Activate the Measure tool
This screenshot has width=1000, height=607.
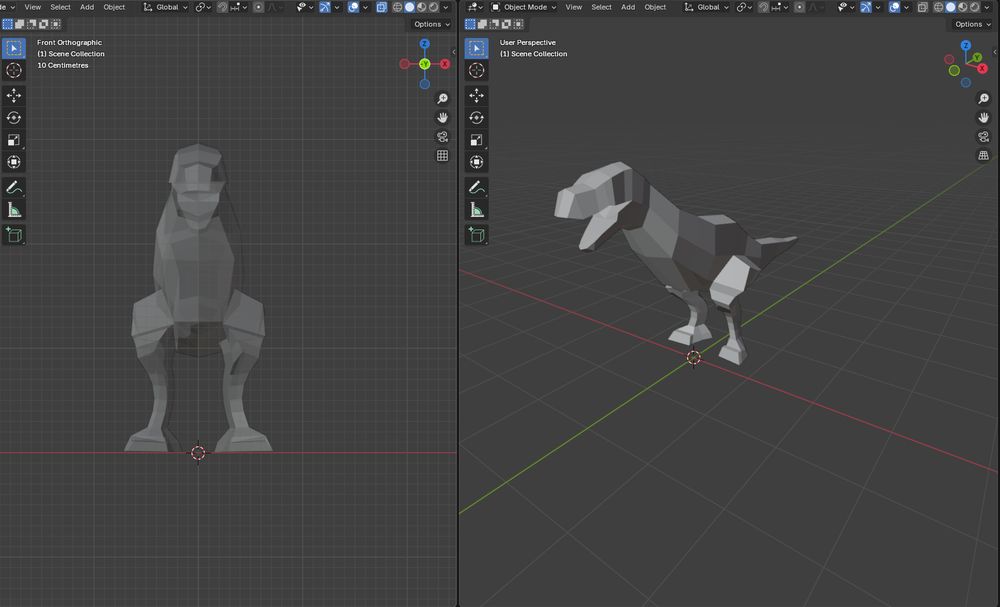point(14,209)
